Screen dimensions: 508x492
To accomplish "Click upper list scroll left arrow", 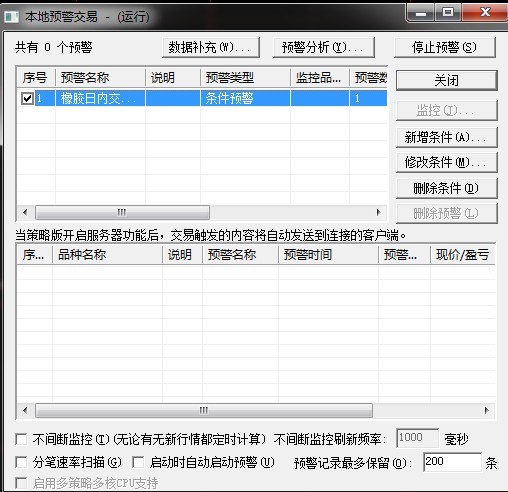I will click(25, 212).
